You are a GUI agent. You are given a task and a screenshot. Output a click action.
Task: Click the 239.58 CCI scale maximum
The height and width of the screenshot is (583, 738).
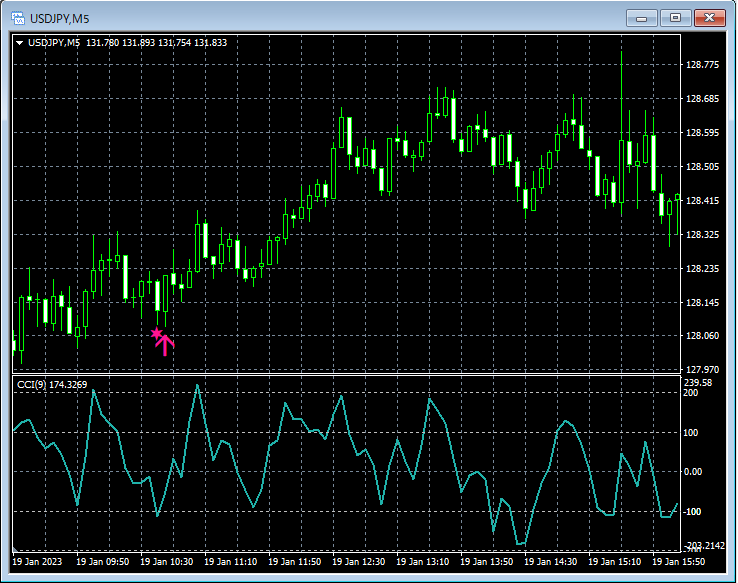698,383
